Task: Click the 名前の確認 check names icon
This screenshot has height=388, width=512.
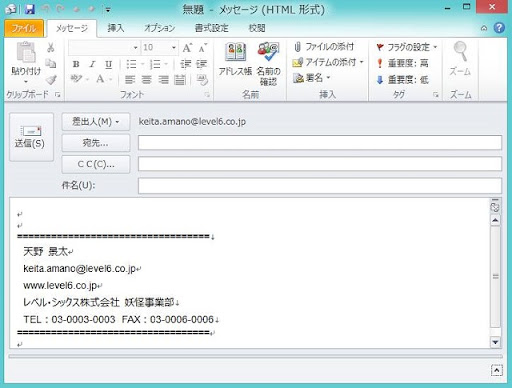Action: coord(268,63)
